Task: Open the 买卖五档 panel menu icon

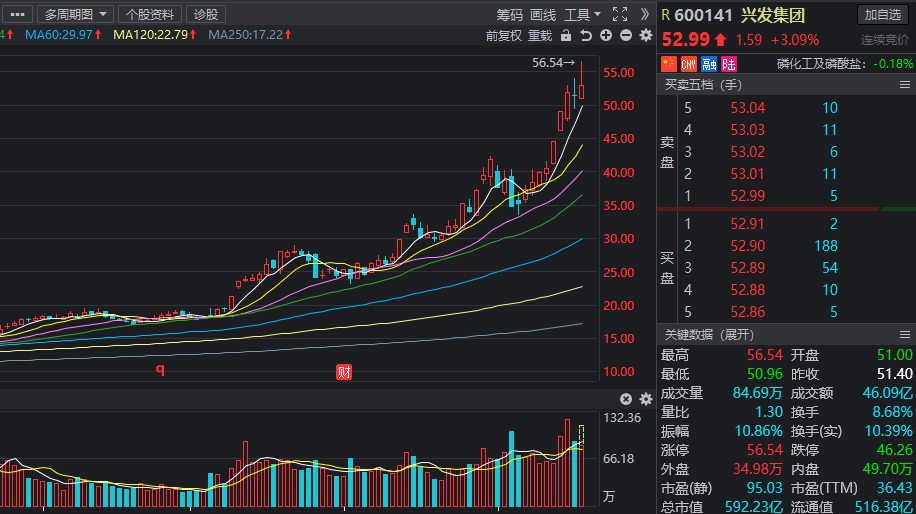Action: coord(905,85)
